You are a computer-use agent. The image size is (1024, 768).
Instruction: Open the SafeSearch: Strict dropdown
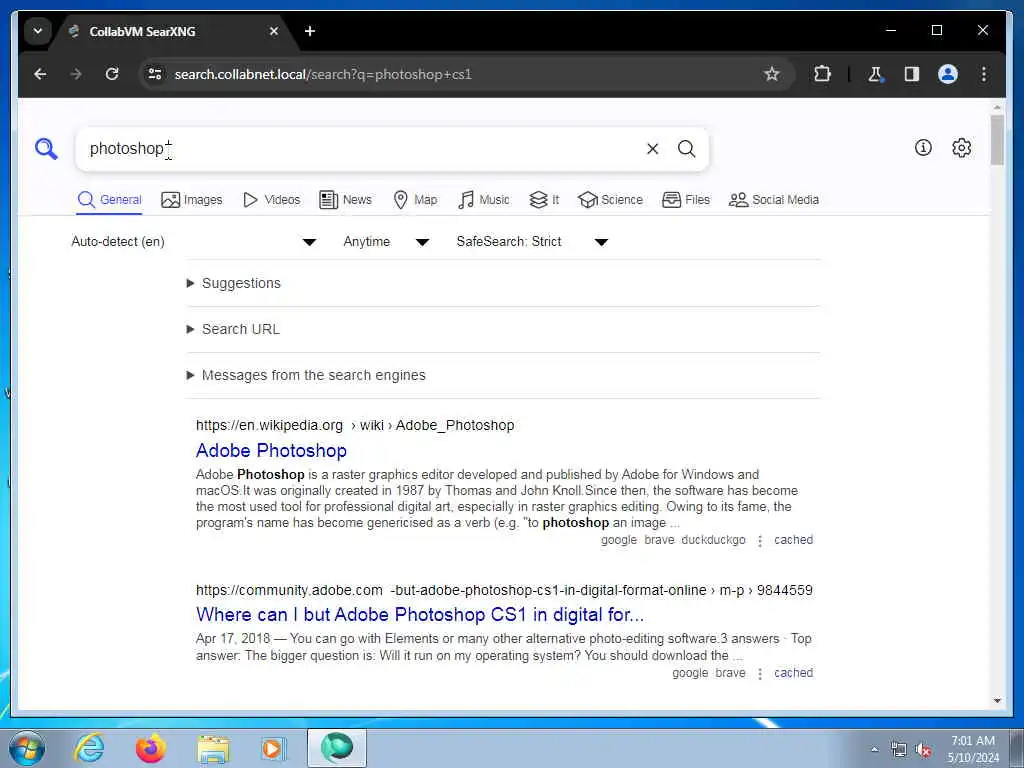tap(532, 242)
